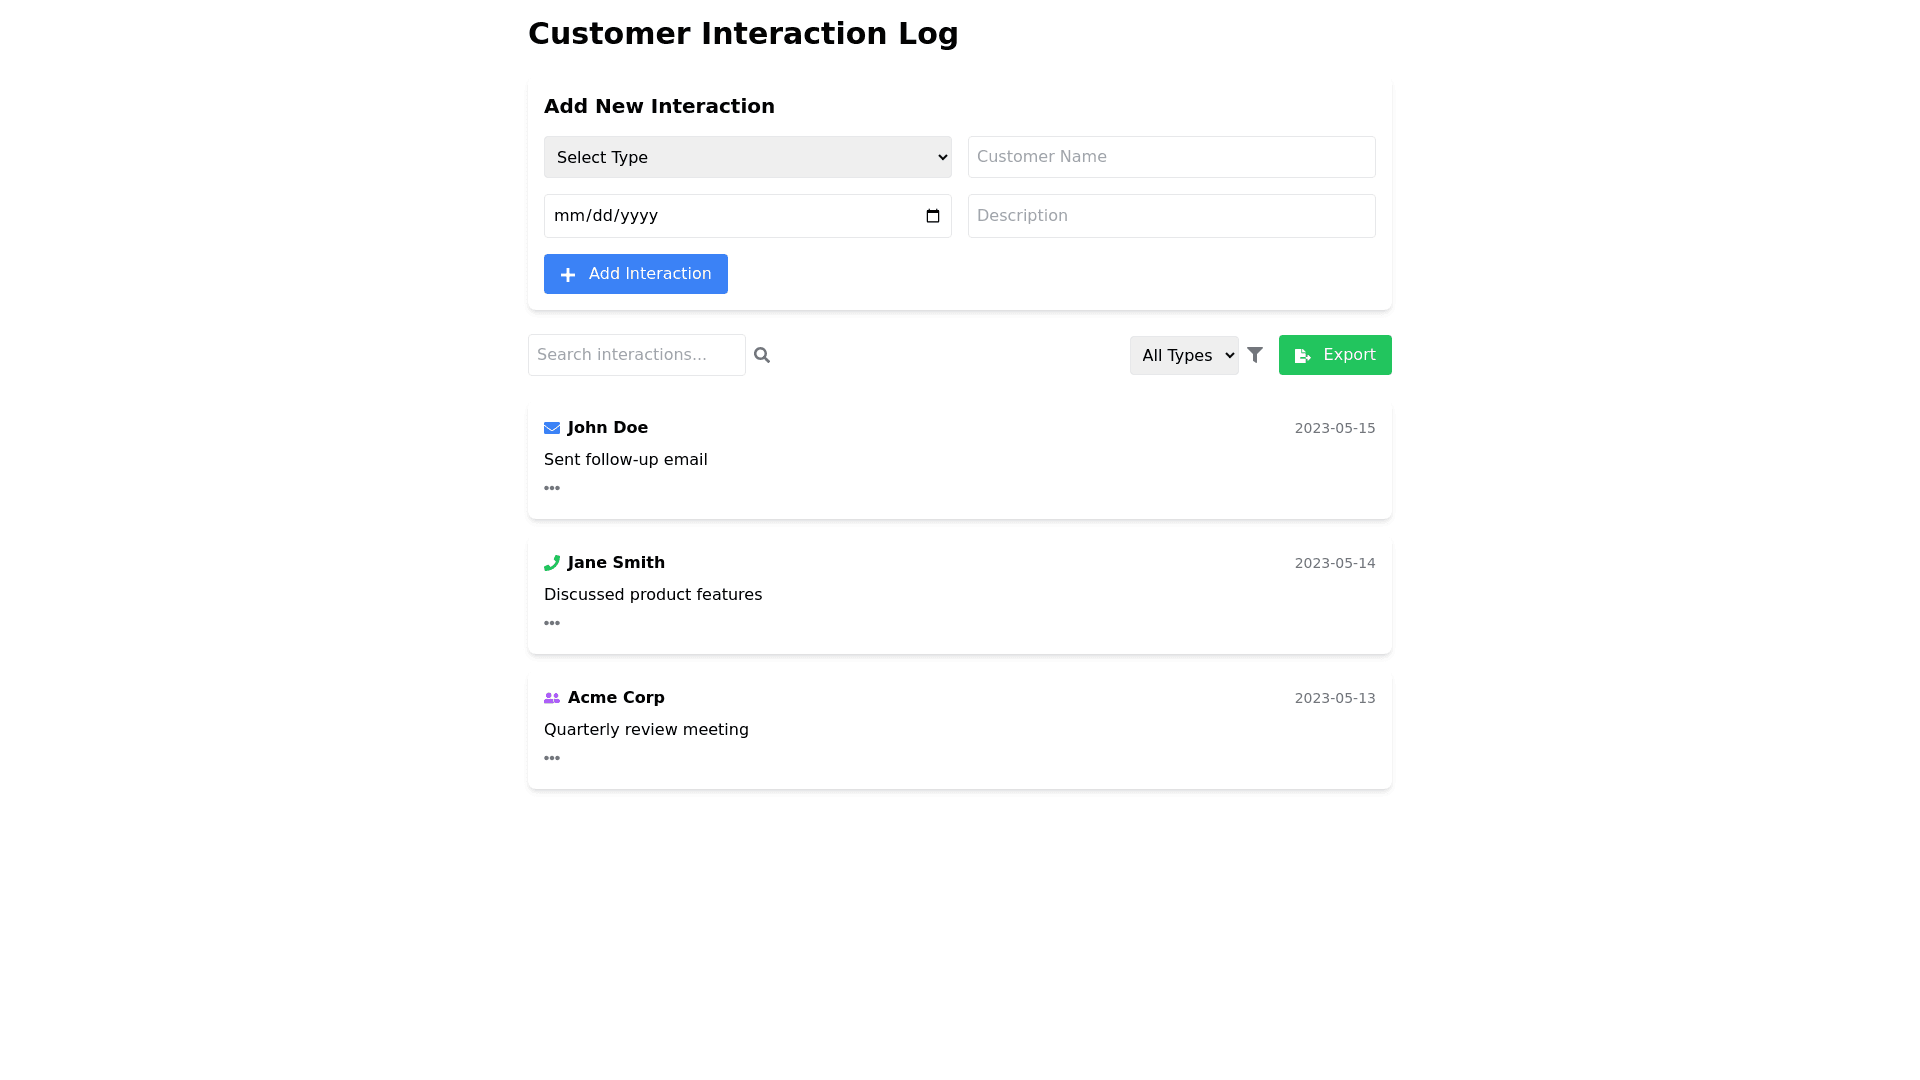The height and width of the screenshot is (1080, 1920).
Task: Click the search magnifier icon
Action: [x=762, y=355]
